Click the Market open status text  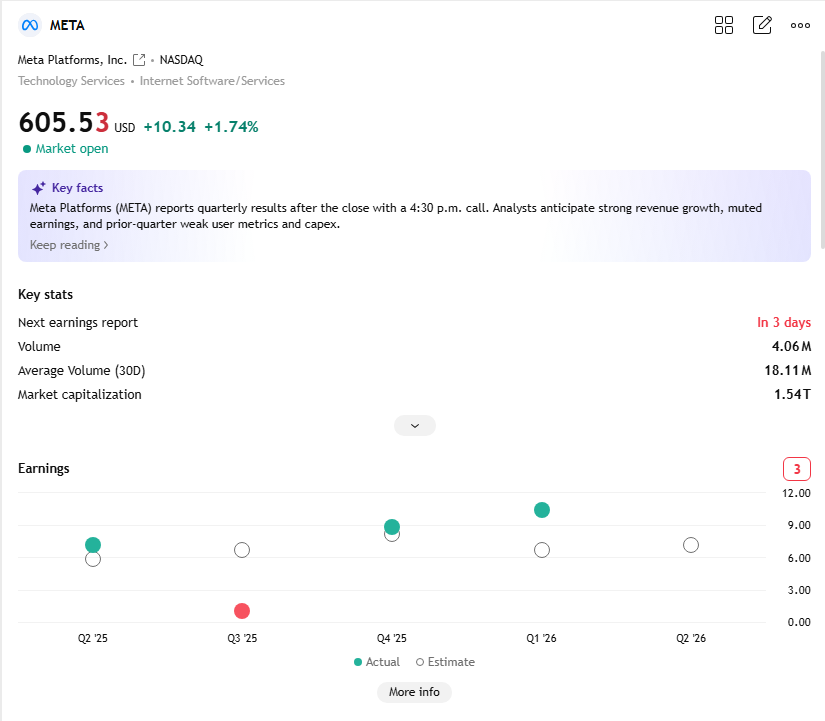(72, 149)
